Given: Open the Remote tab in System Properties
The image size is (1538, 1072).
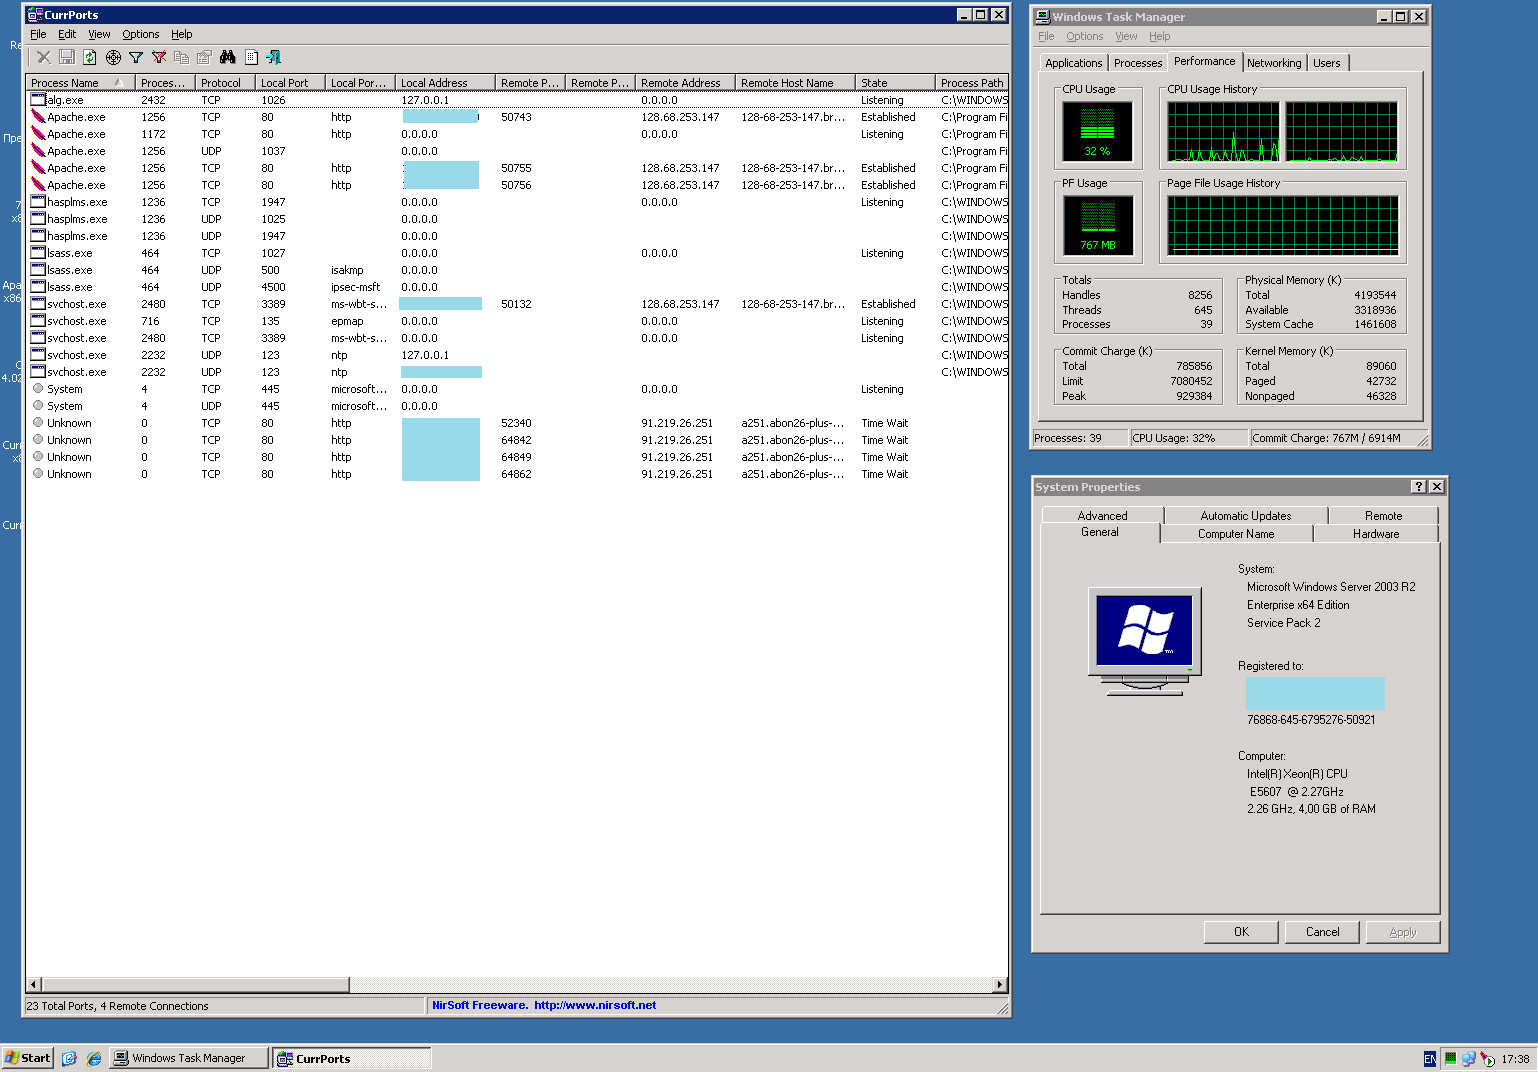Looking at the screenshot, I should [x=1384, y=516].
